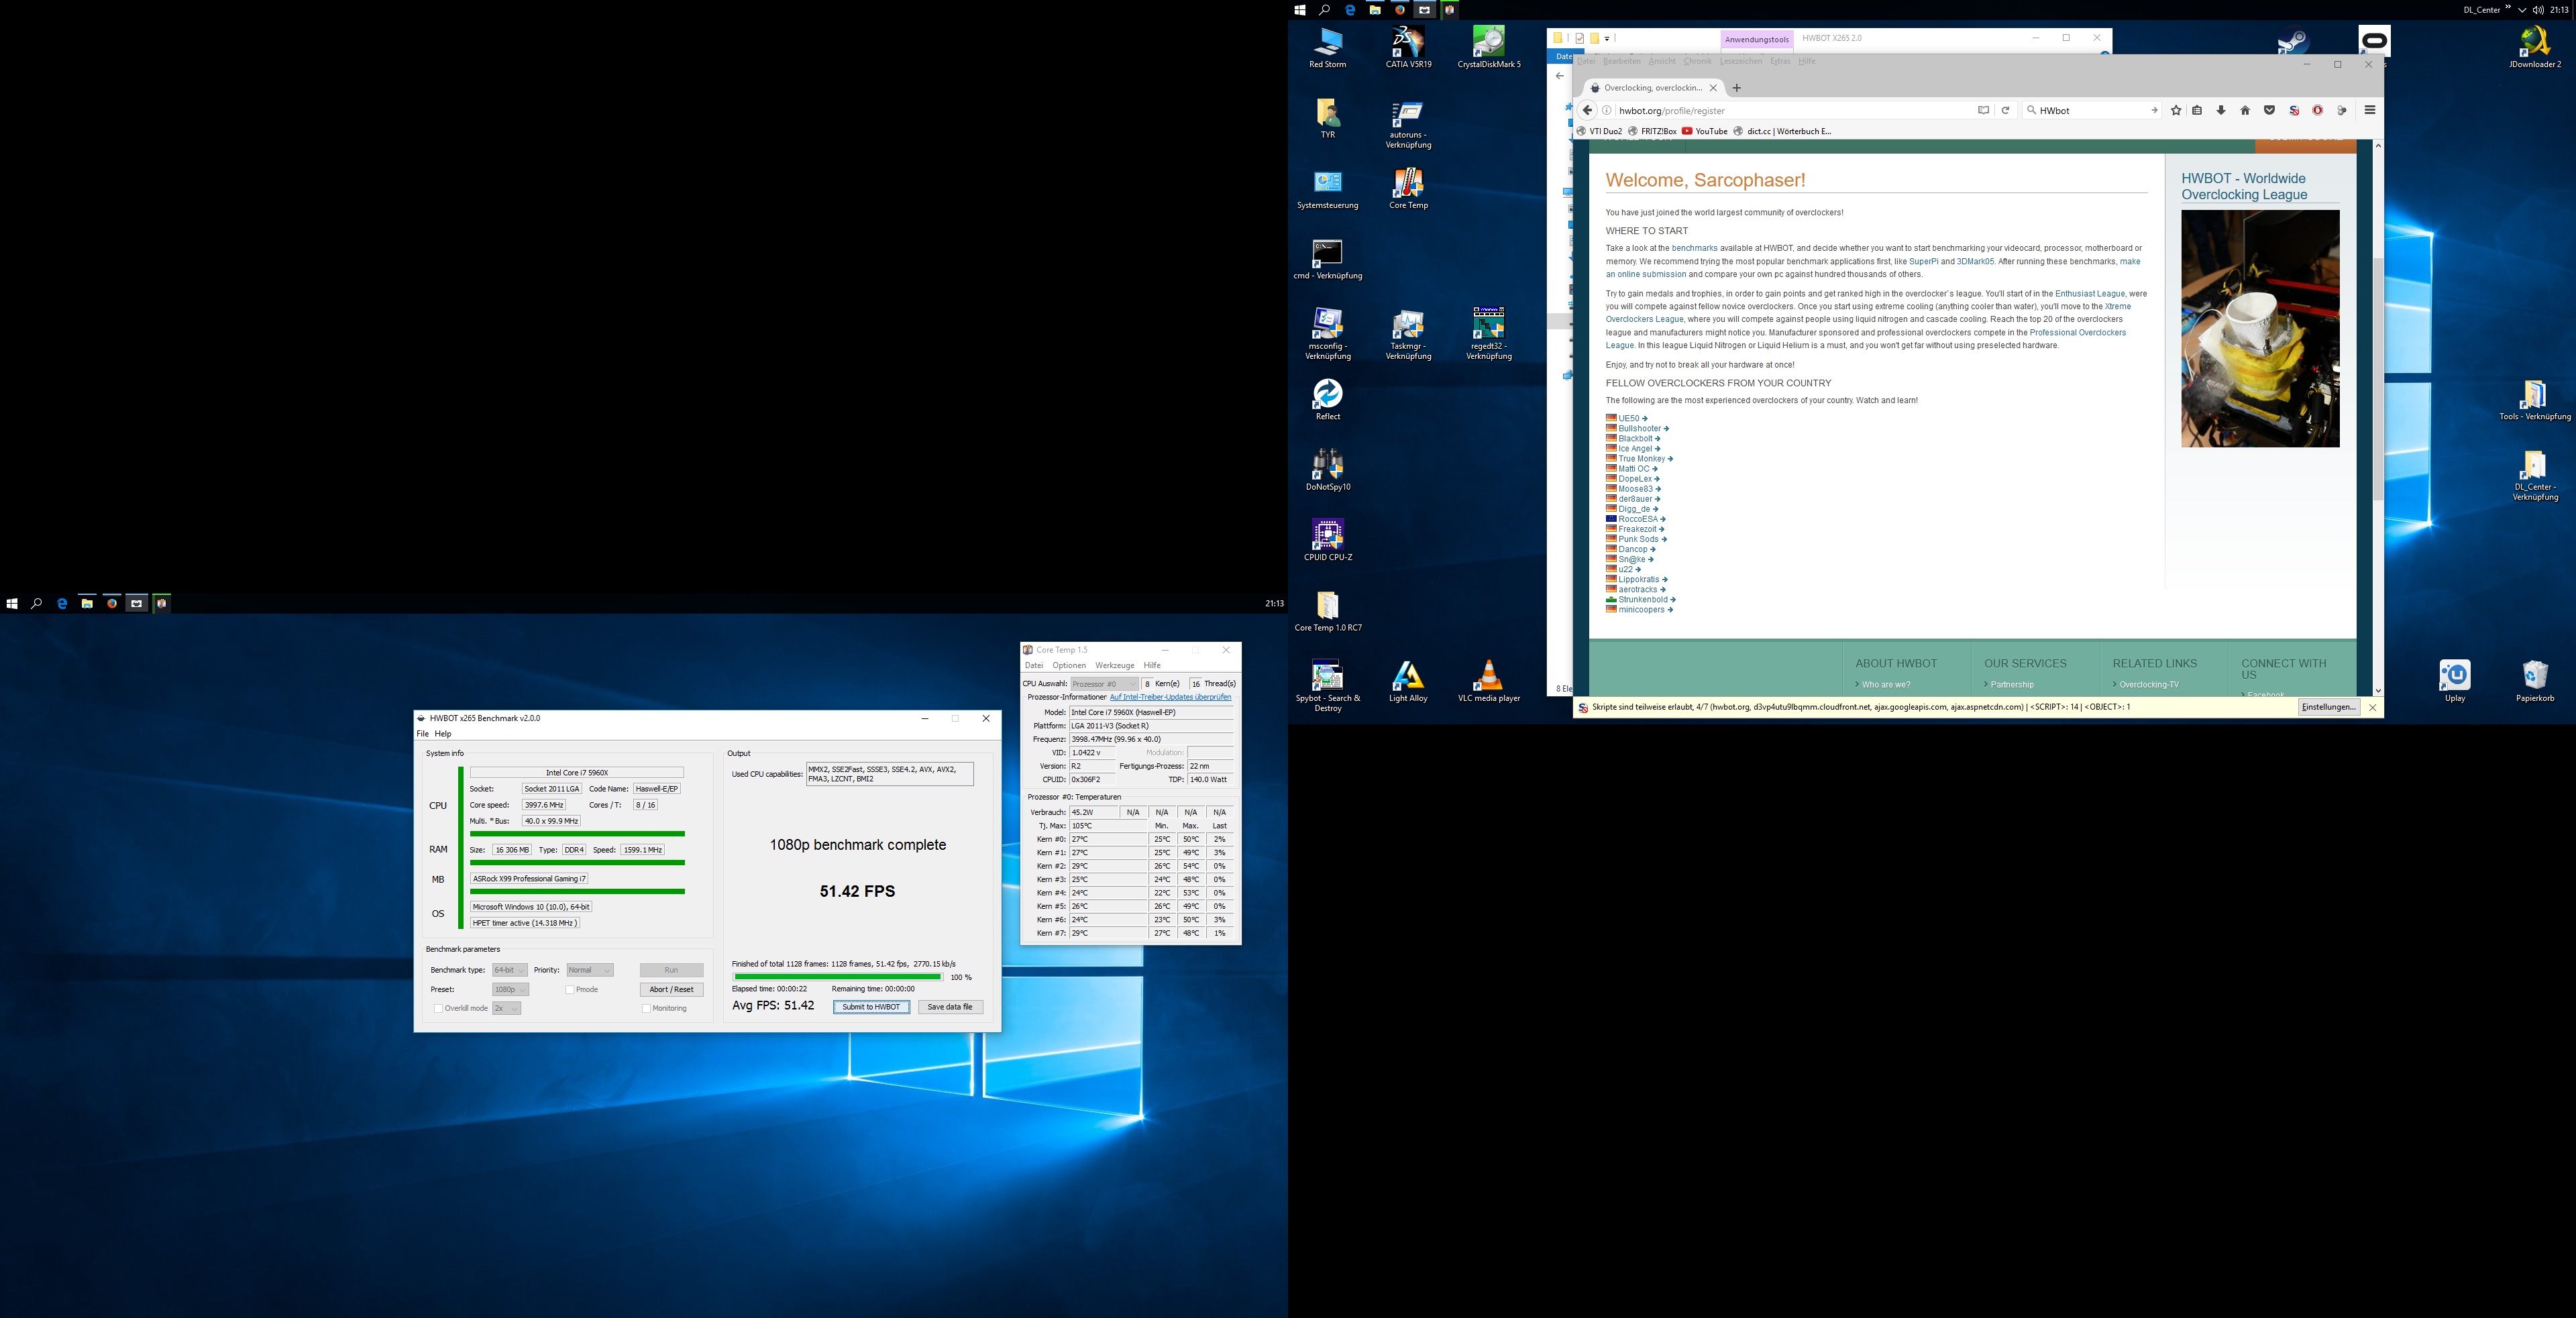Launch Light Alloy from desktop
The height and width of the screenshot is (1318, 2576).
(x=1408, y=682)
